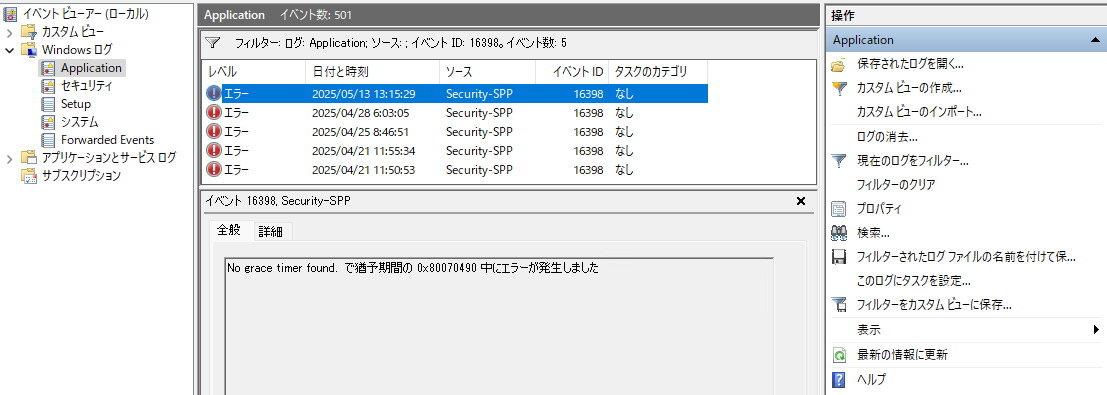Click the カスタム ビュー folder icon
This screenshot has width=1107, height=395.
[x=29, y=32]
